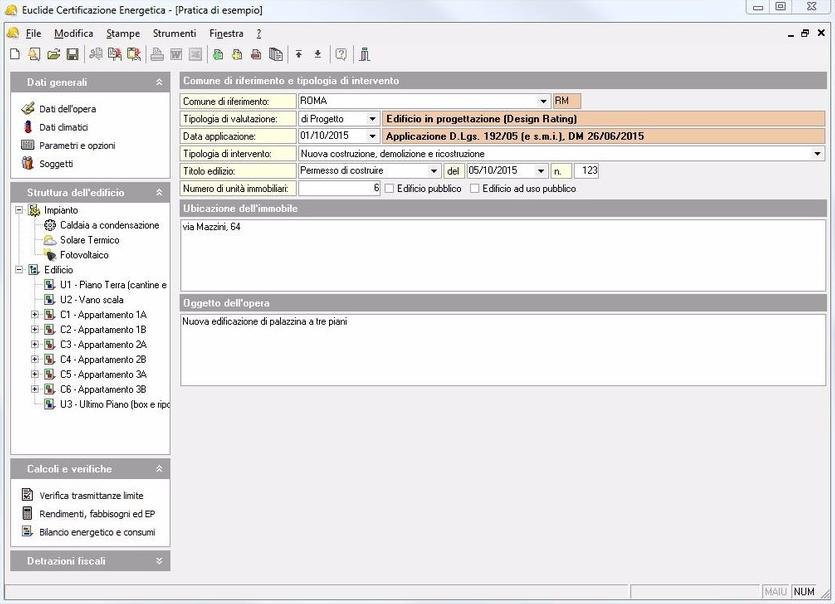Click the Oggetto dell'opera text field
835x604 pixels.
coord(502,348)
